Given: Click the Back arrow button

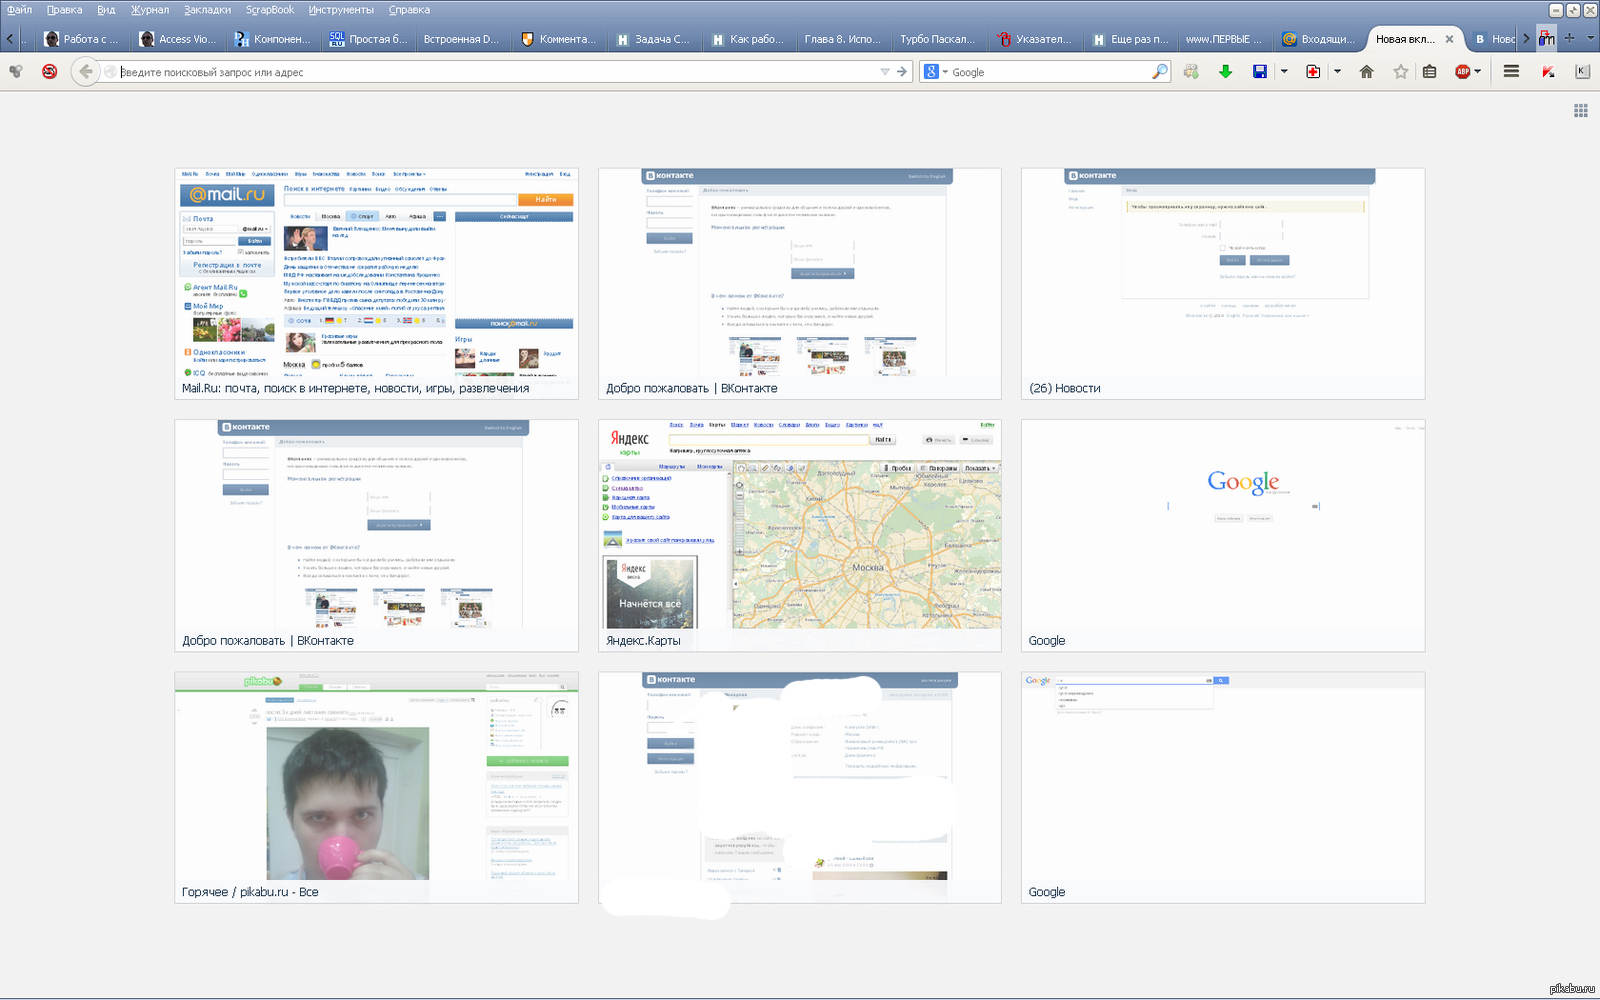Looking at the screenshot, I should coord(85,72).
